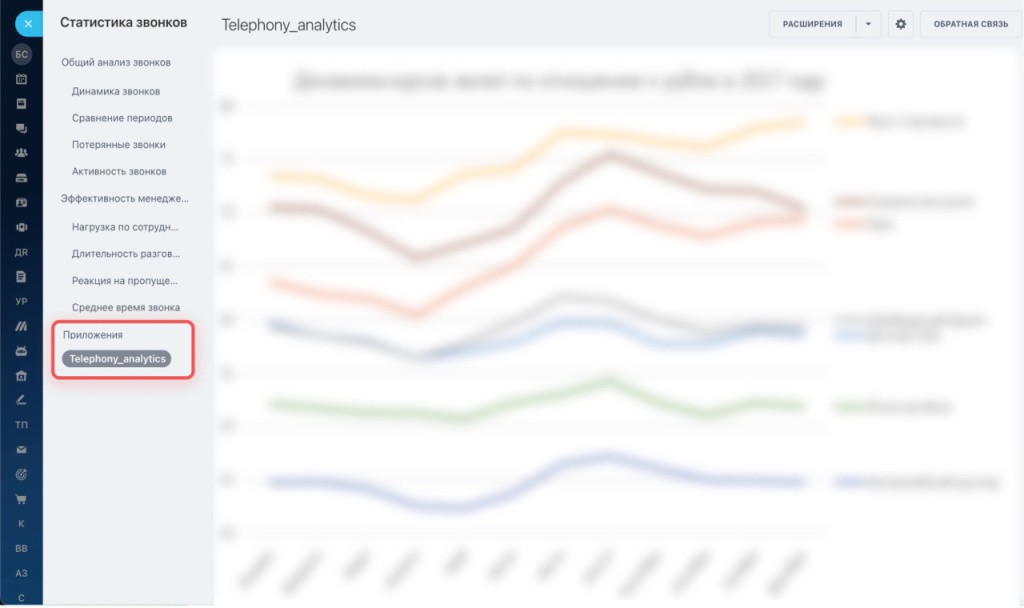Click the Обратная связь button
The width and height of the screenshot is (1024, 608).
[x=969, y=24]
